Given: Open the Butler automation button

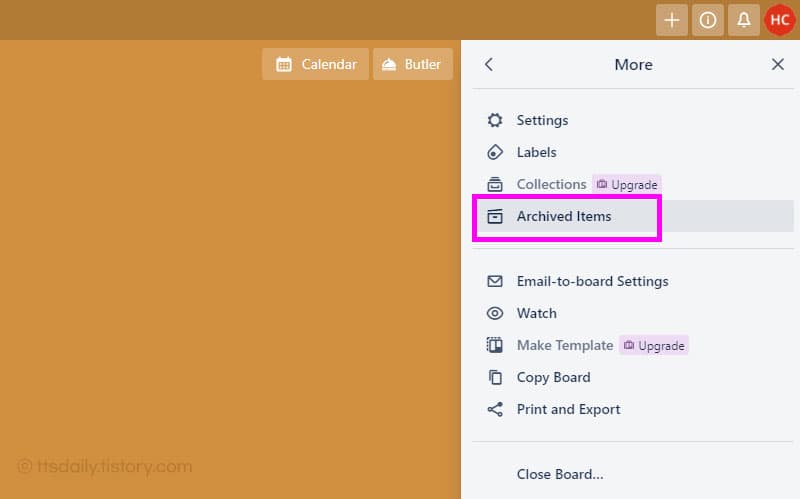Looking at the screenshot, I should coord(413,64).
